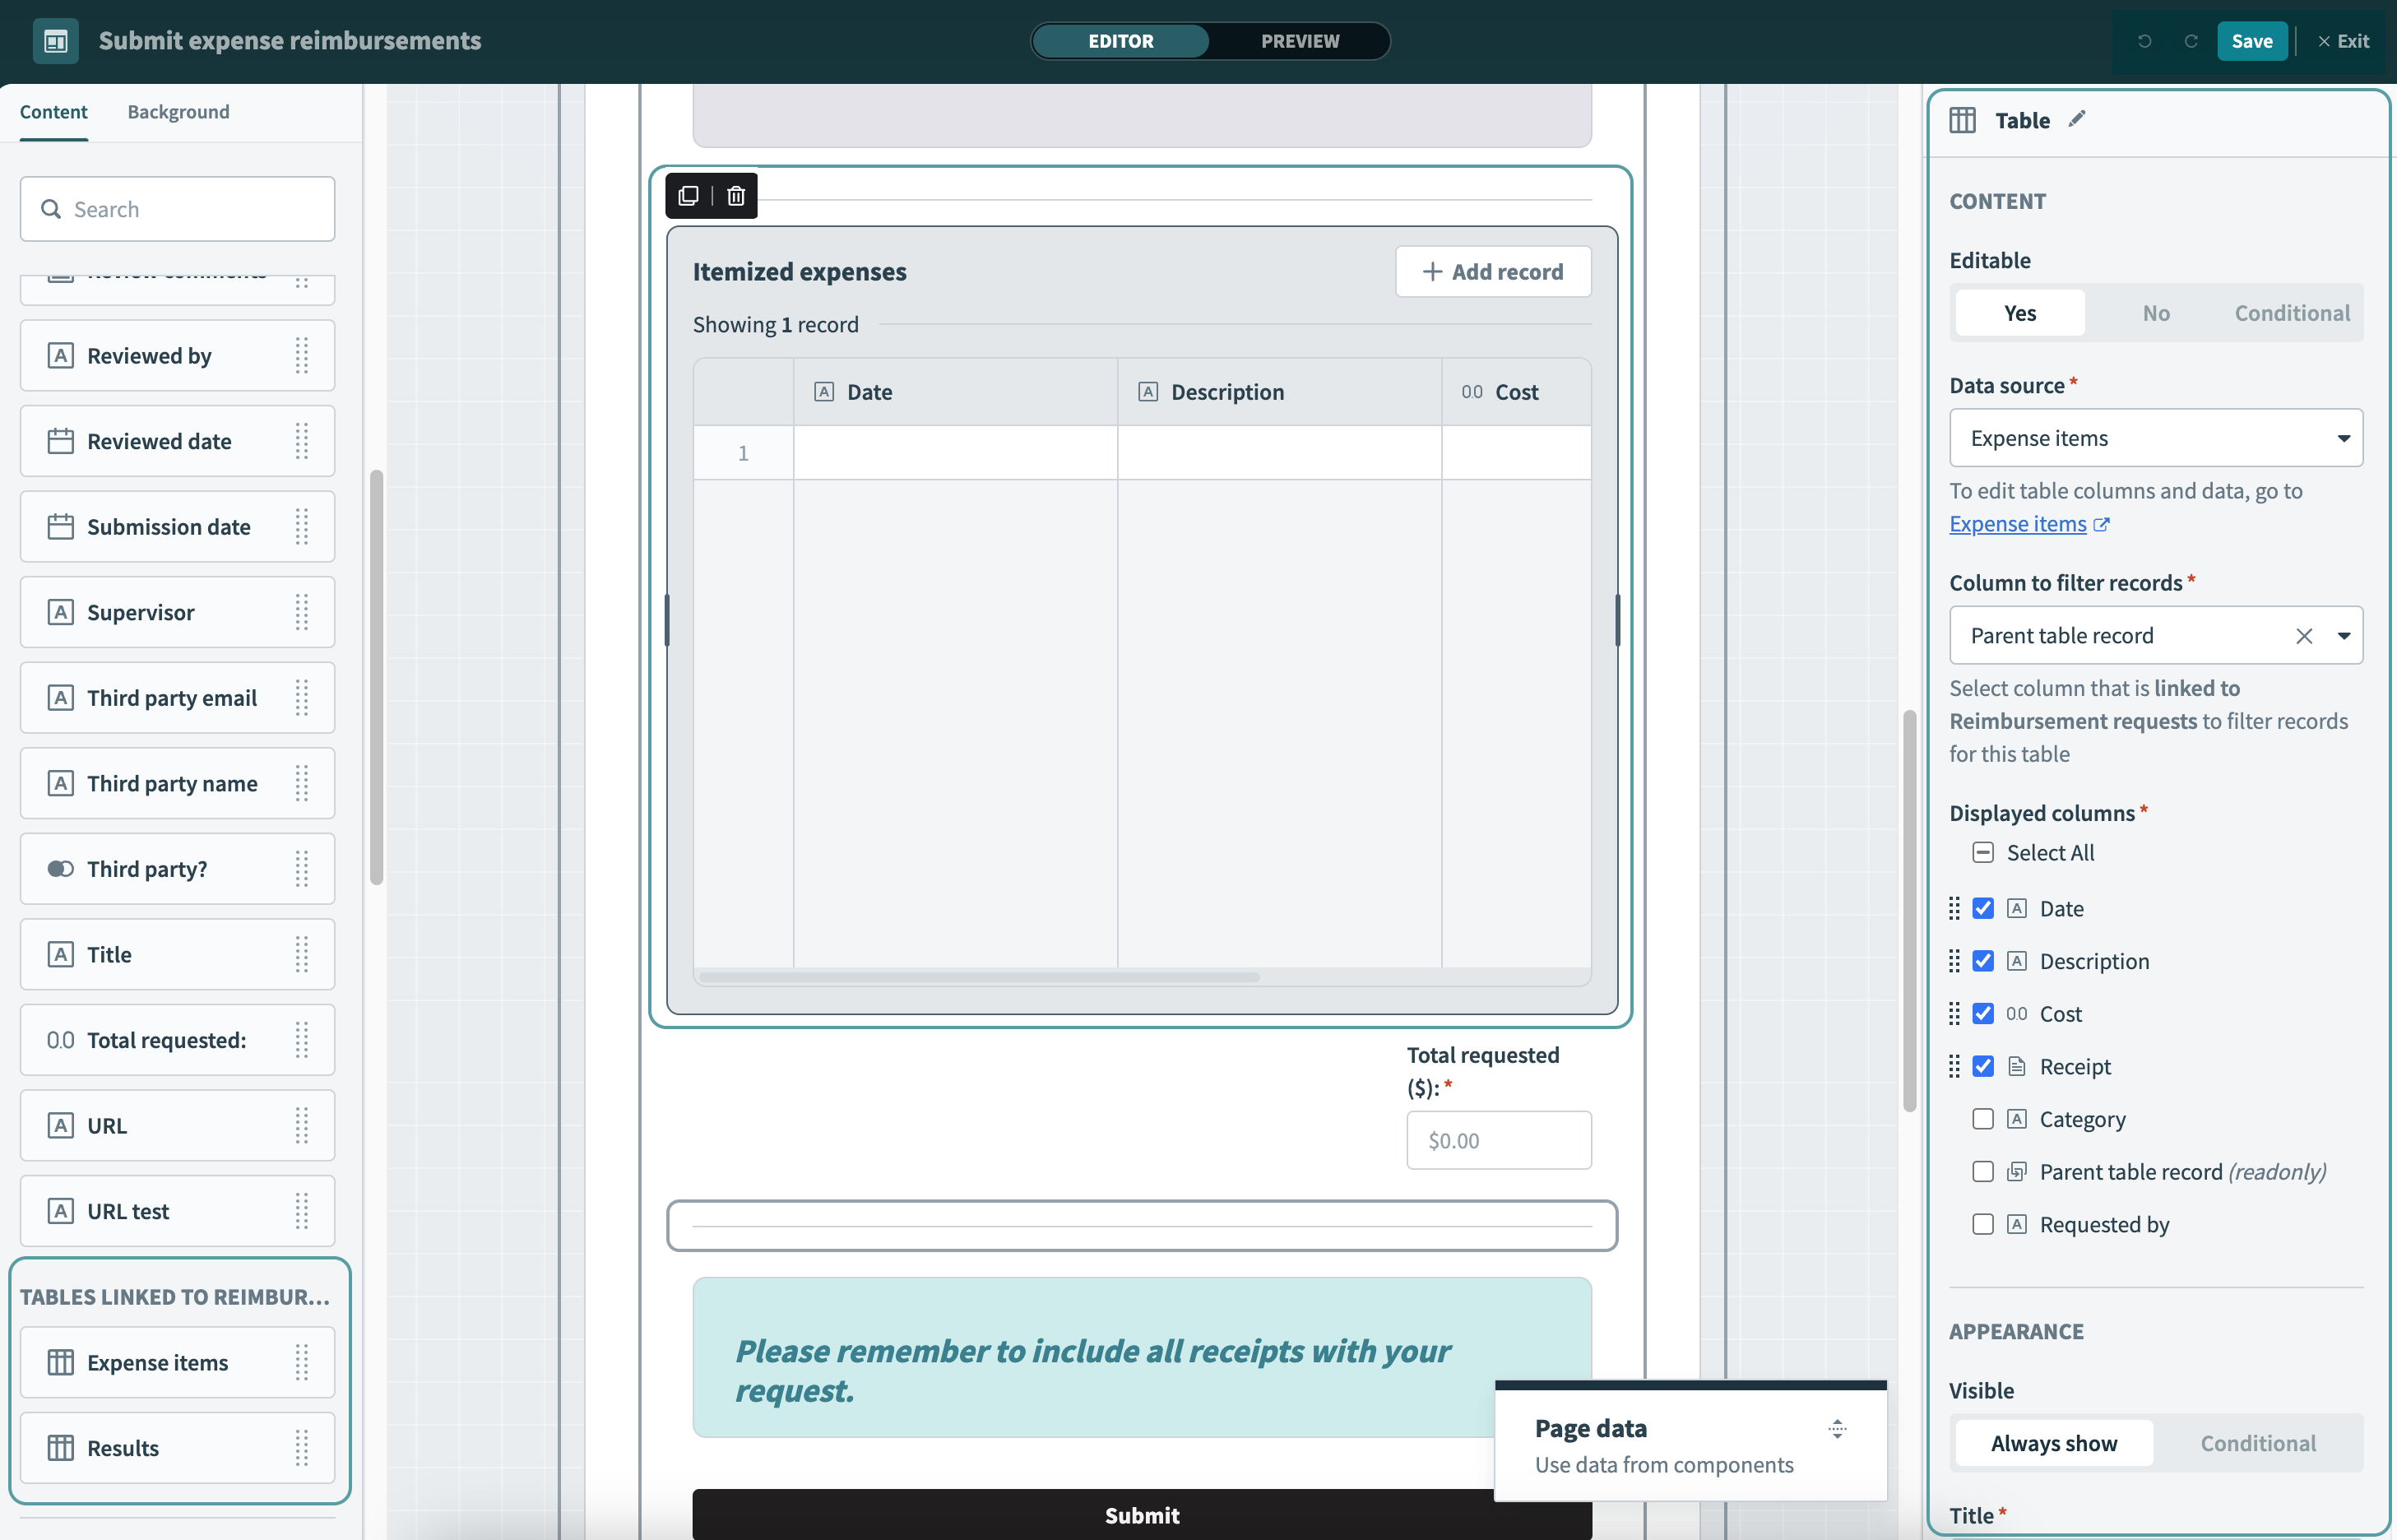
Task: Enable the Category column checkbox
Action: pyautogui.click(x=1983, y=1119)
